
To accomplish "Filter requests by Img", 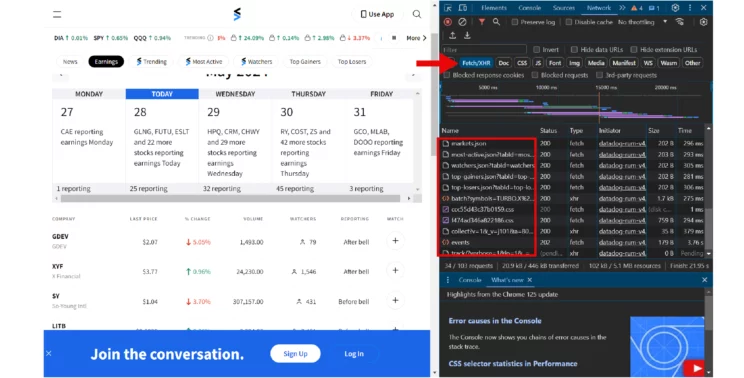I will coord(574,63).
